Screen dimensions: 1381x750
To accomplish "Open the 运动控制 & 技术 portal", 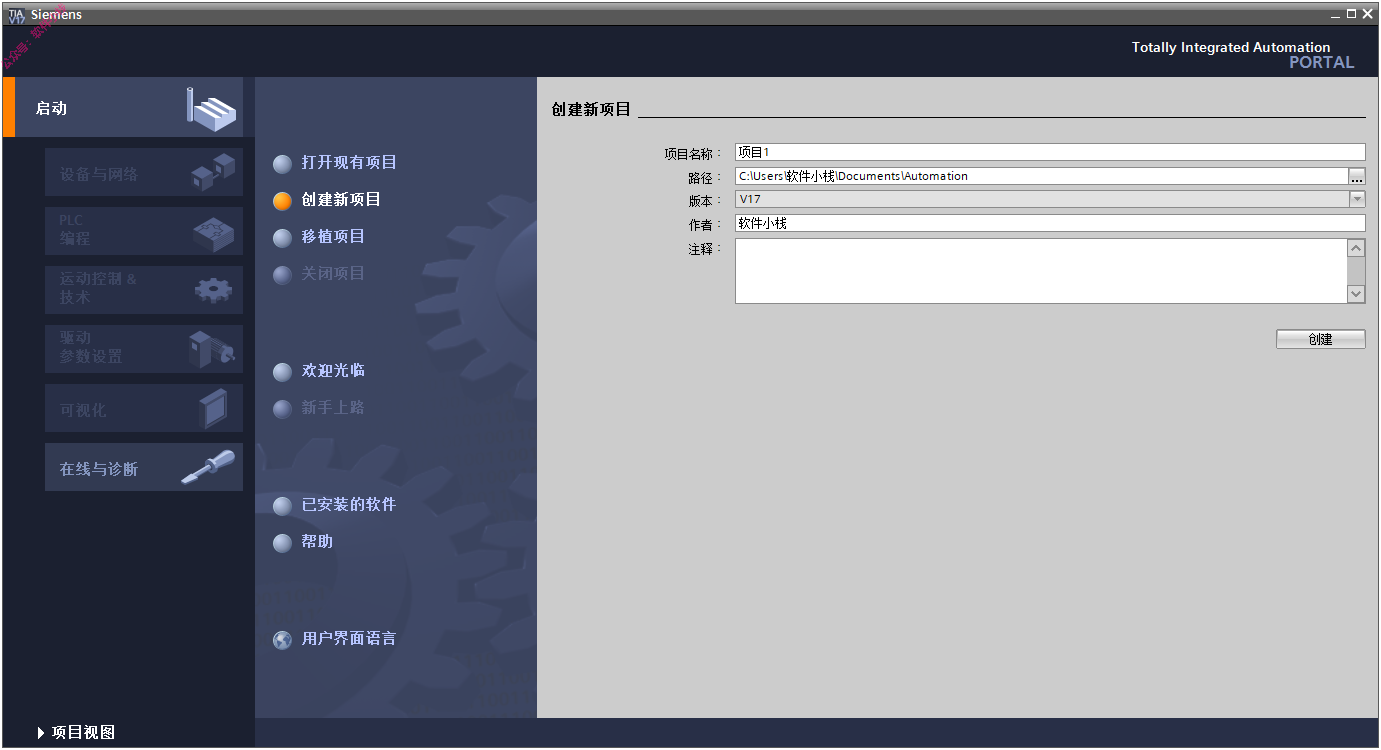I will [144, 290].
